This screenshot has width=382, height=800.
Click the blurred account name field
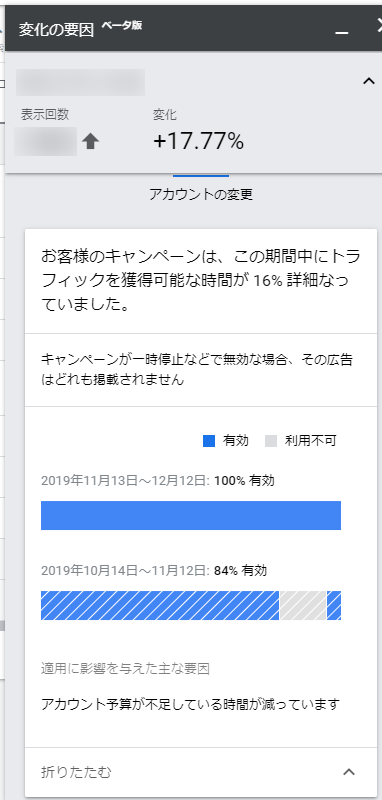(81, 83)
